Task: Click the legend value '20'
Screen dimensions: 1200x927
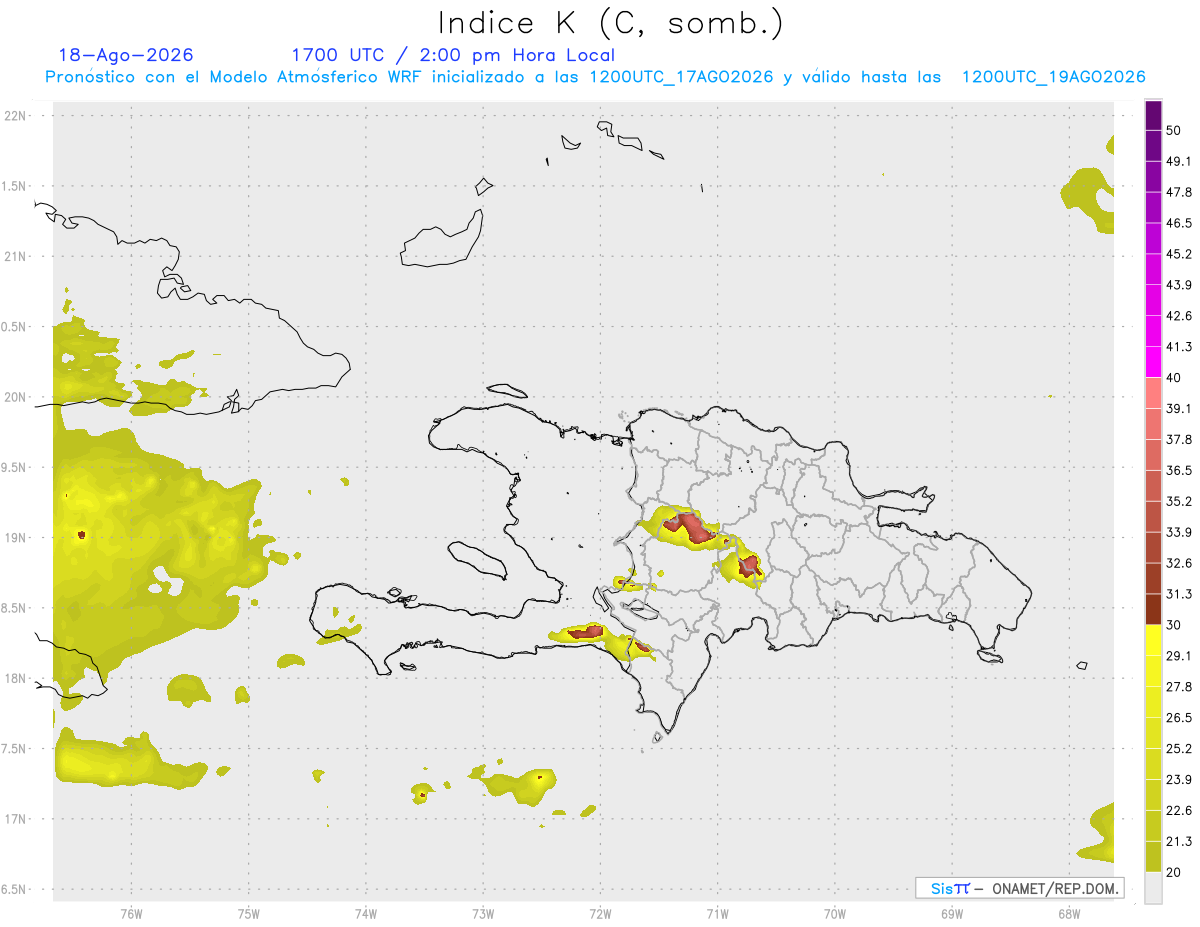Action: pyautogui.click(x=1174, y=872)
